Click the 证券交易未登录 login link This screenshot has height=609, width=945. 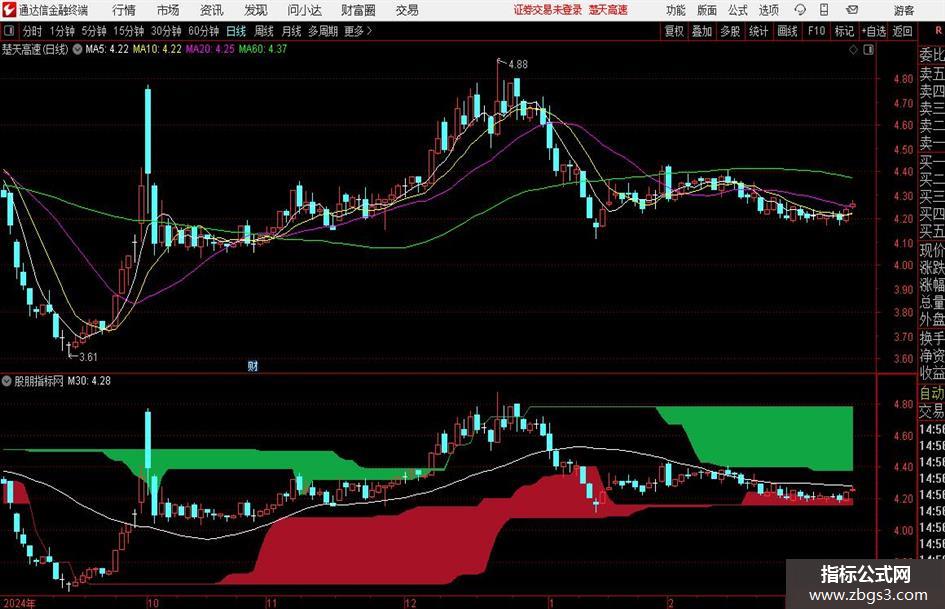tap(548, 10)
